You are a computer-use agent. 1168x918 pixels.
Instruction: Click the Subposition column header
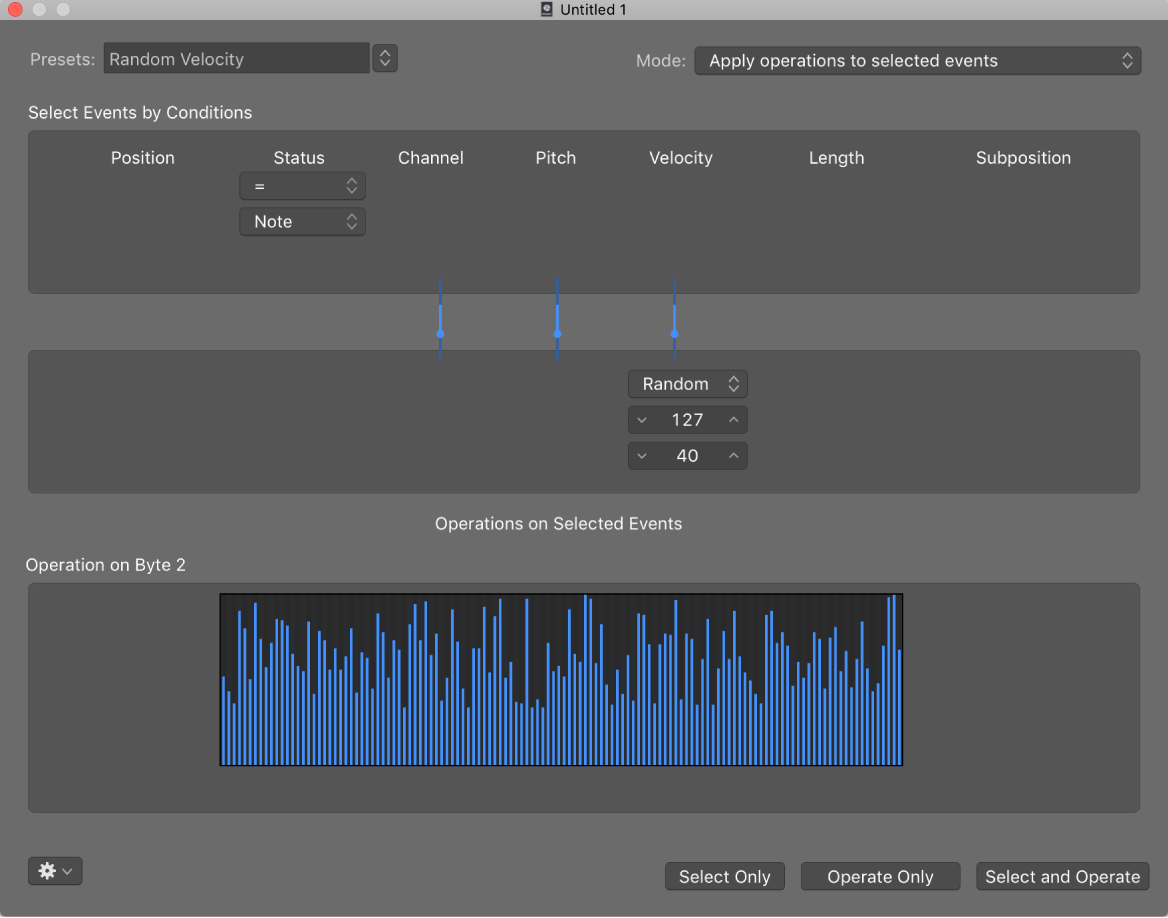pyautogui.click(x=1023, y=158)
